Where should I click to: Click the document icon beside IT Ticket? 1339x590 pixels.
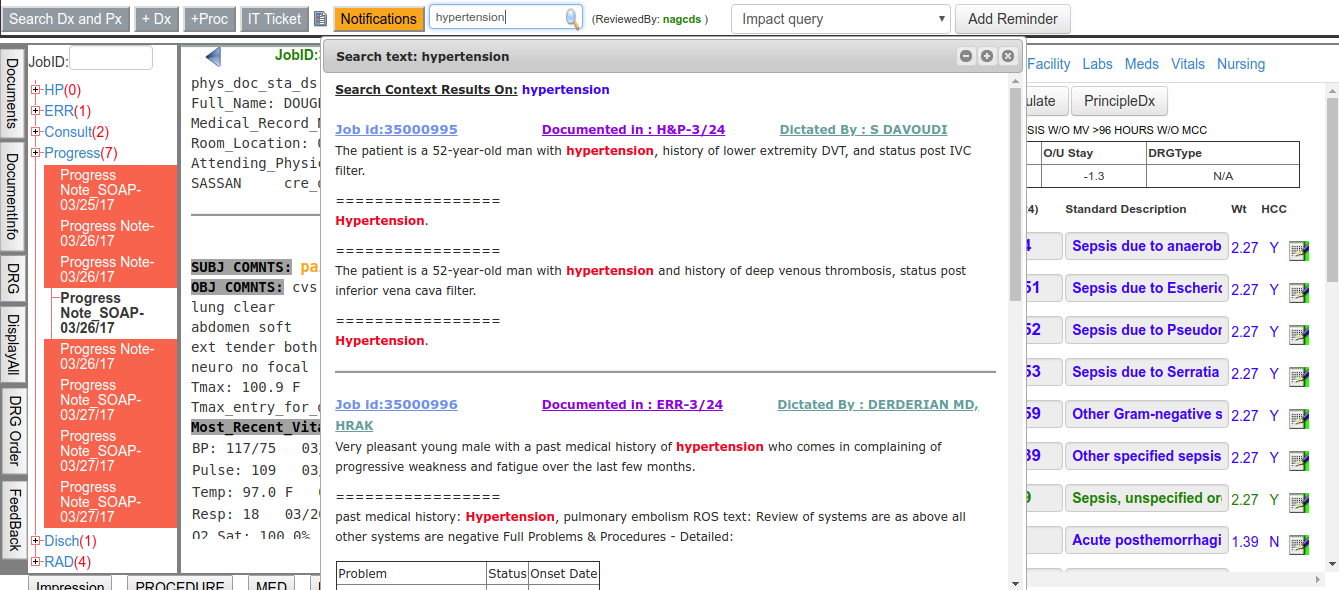tap(320, 19)
